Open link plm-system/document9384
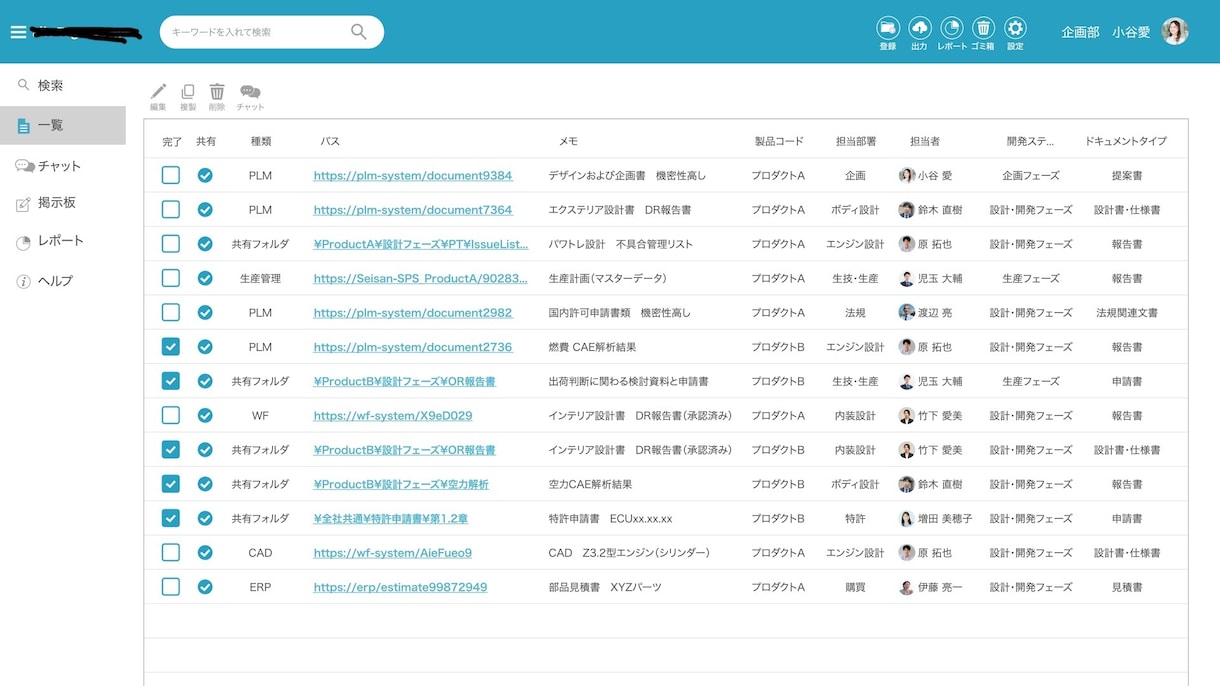The height and width of the screenshot is (686, 1220). point(413,175)
